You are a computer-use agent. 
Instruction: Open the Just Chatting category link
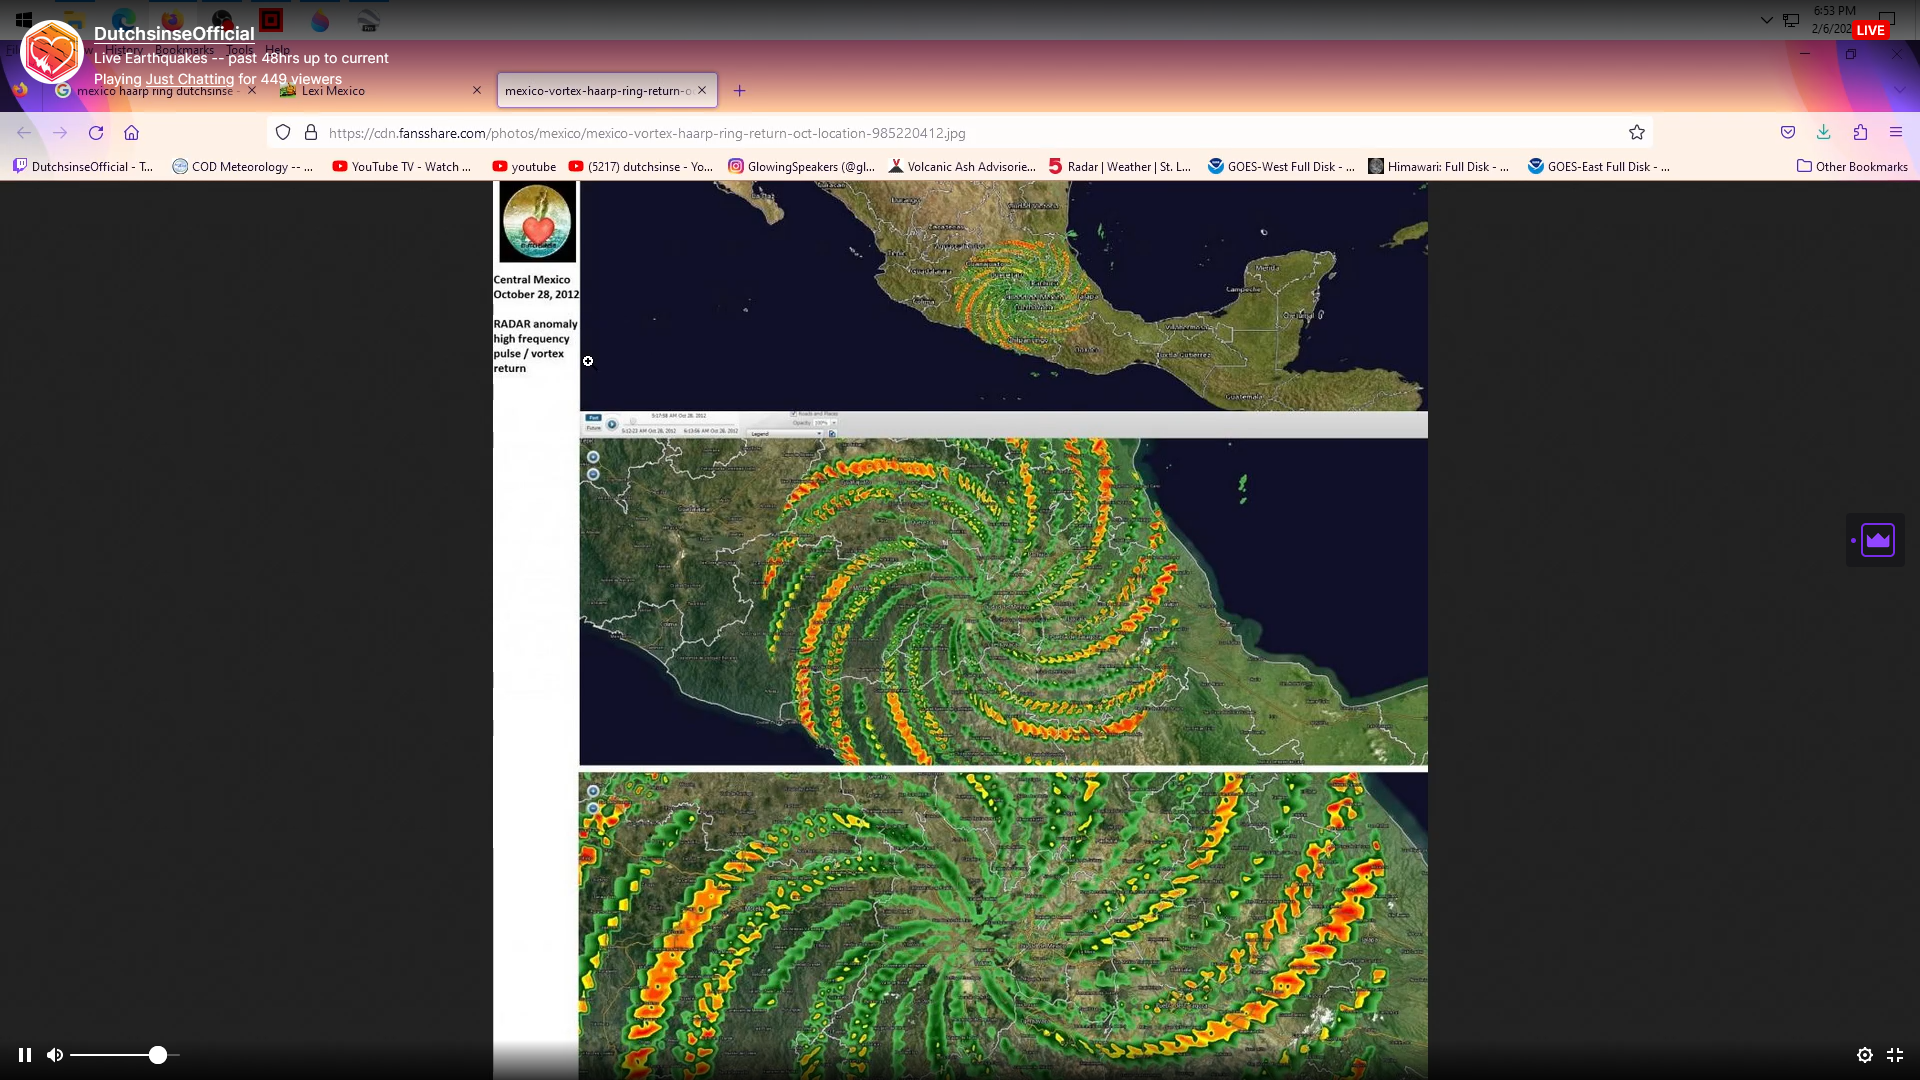(x=190, y=79)
